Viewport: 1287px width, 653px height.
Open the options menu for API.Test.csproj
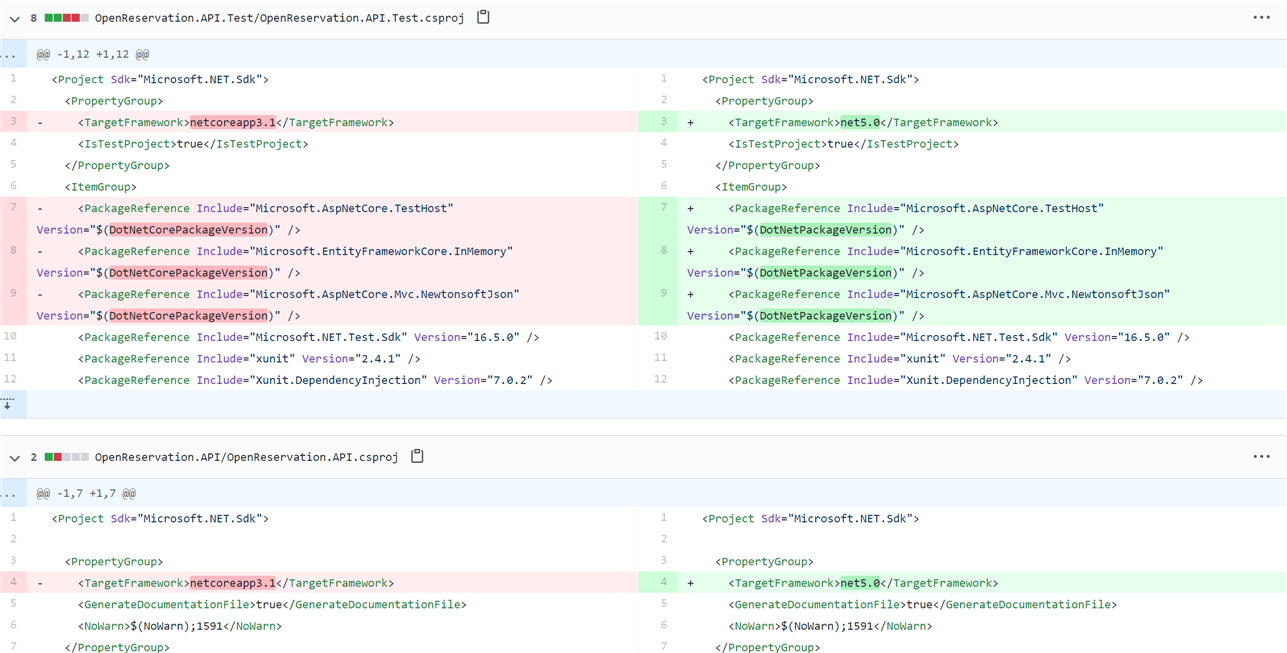1261,17
